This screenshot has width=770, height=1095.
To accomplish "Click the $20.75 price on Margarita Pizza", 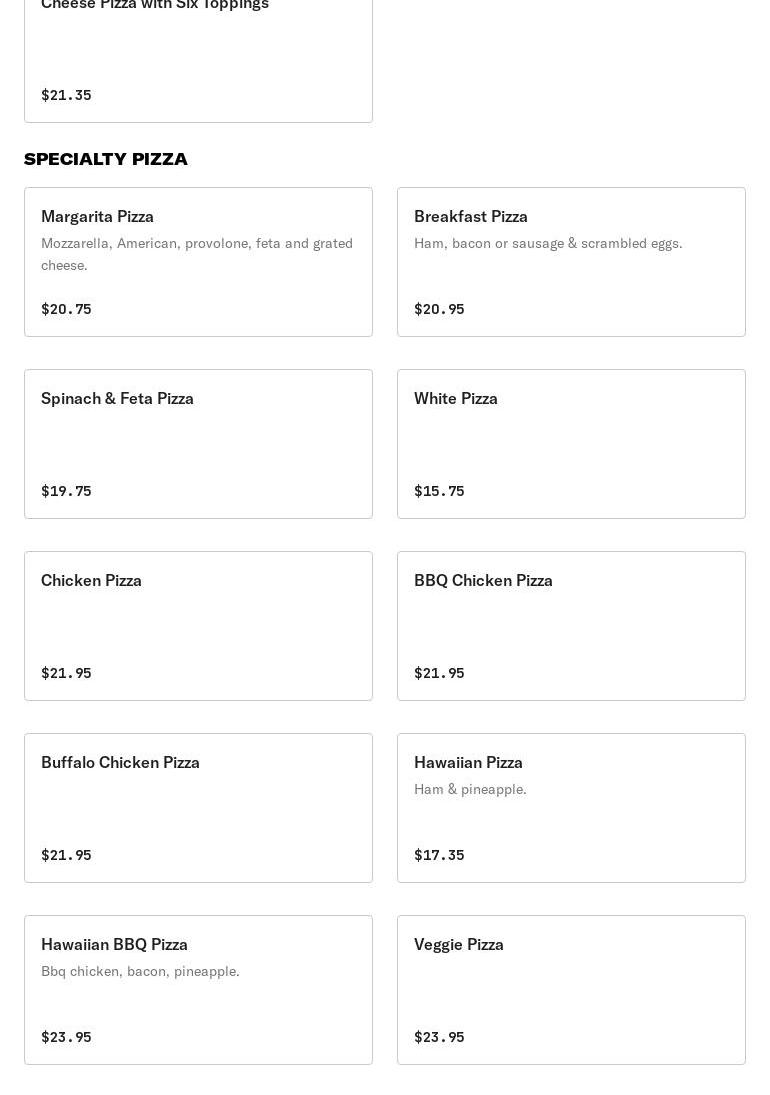I will click(66, 309).
